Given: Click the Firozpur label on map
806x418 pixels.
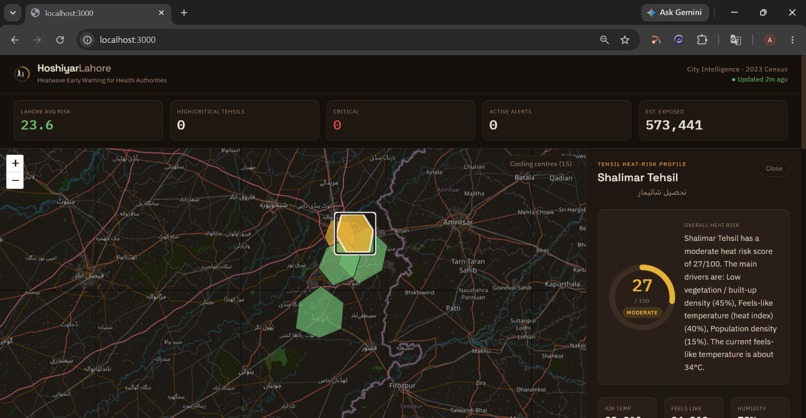Looking at the screenshot, I should click(x=402, y=385).
